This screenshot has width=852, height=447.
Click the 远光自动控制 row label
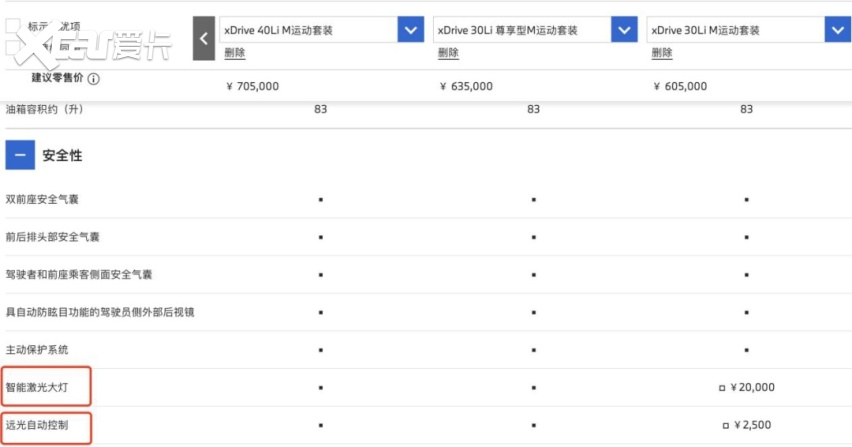[x=37, y=425]
